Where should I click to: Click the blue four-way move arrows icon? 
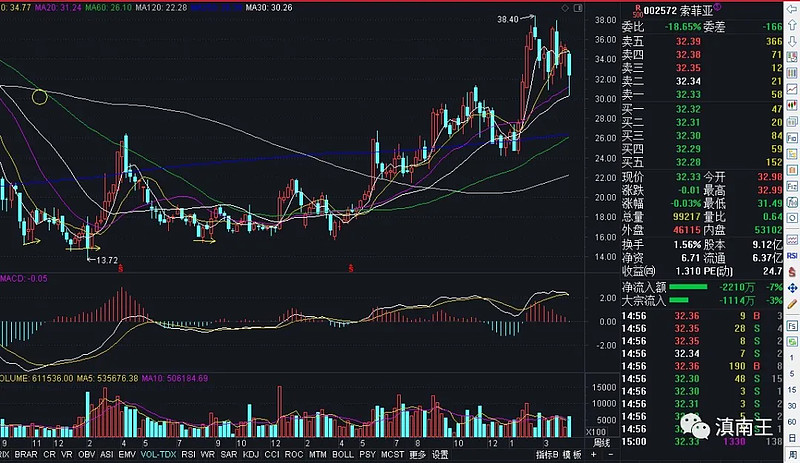[x=792, y=288]
